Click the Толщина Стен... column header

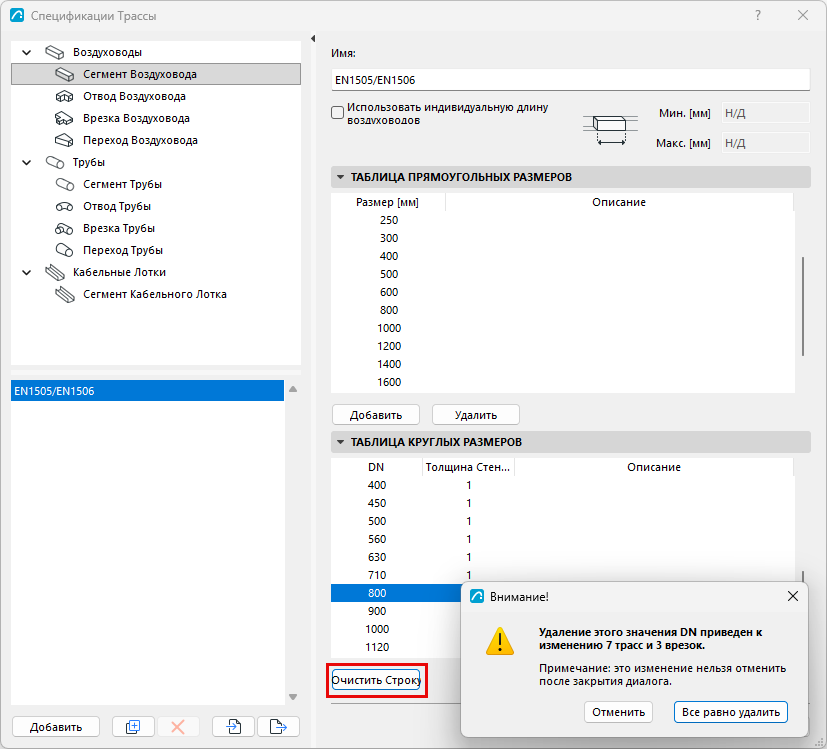pyautogui.click(x=468, y=467)
